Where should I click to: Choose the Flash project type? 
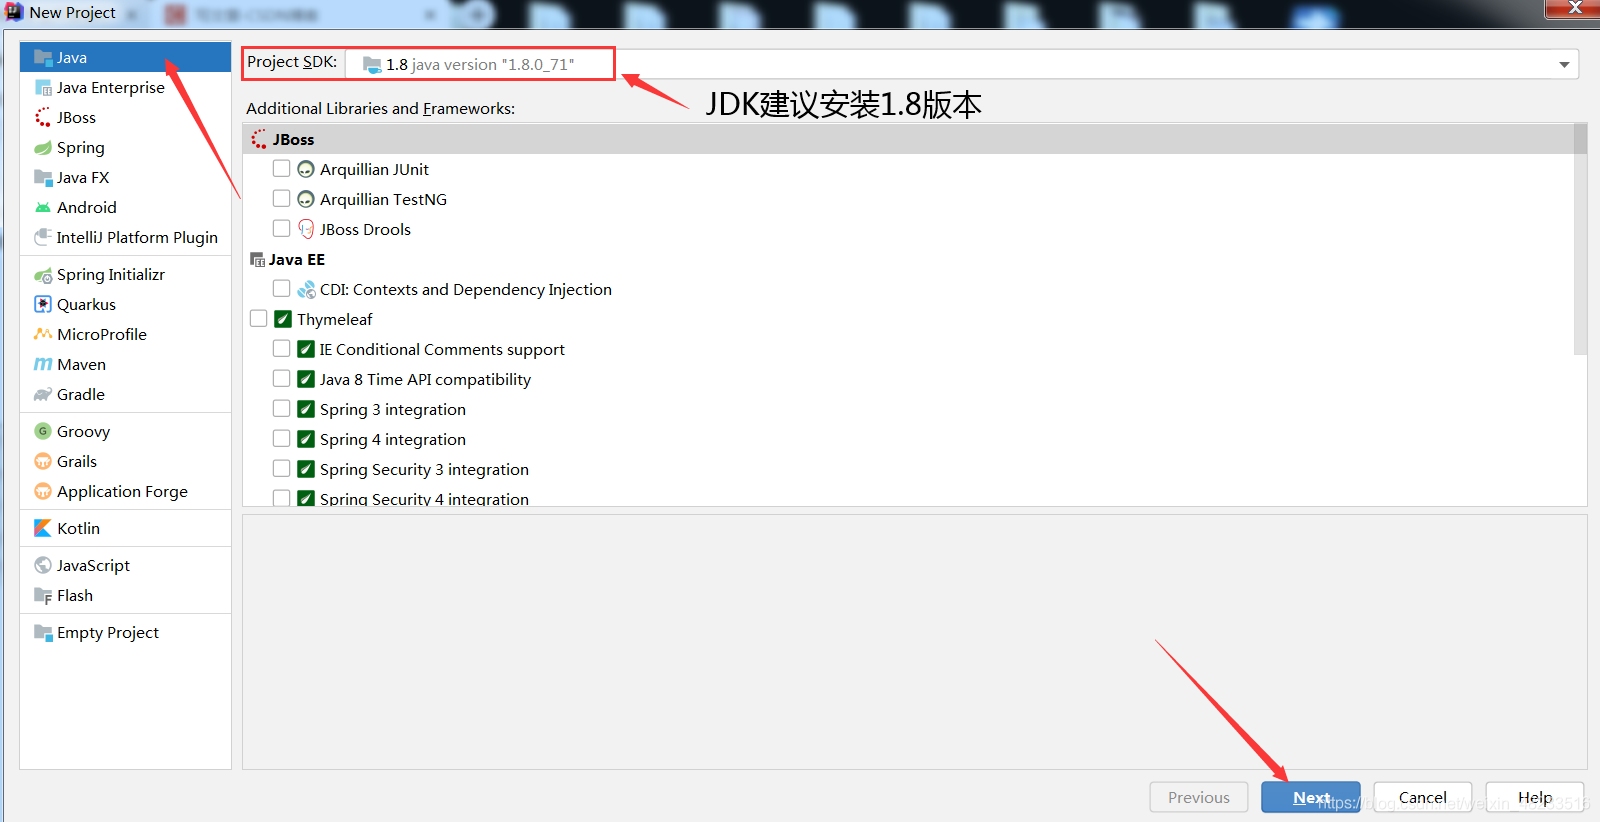(x=125, y=595)
